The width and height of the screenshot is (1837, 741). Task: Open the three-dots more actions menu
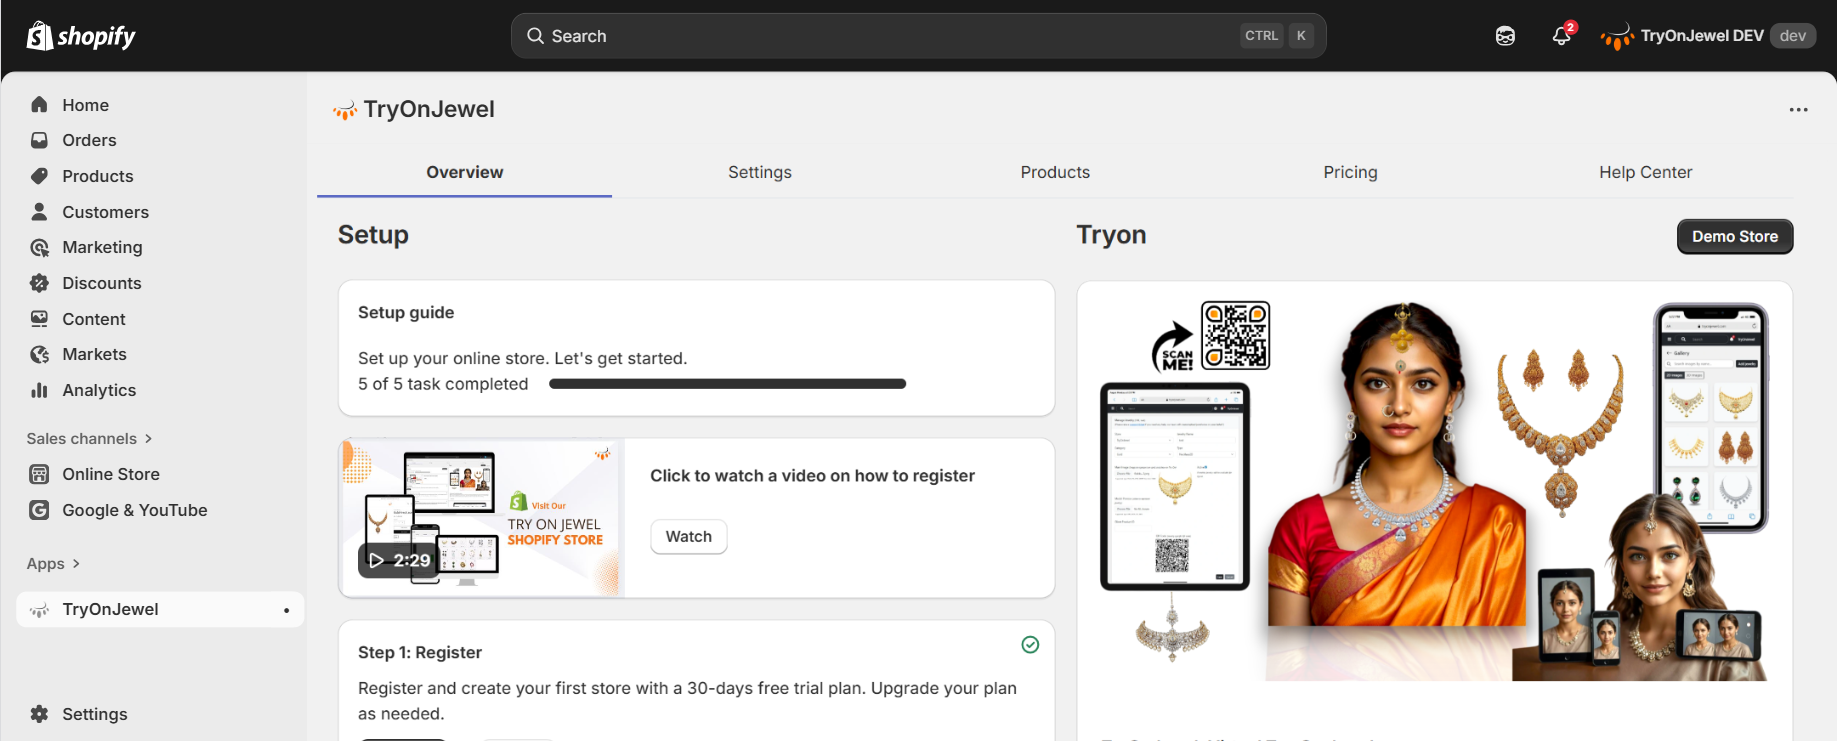coord(1799,110)
